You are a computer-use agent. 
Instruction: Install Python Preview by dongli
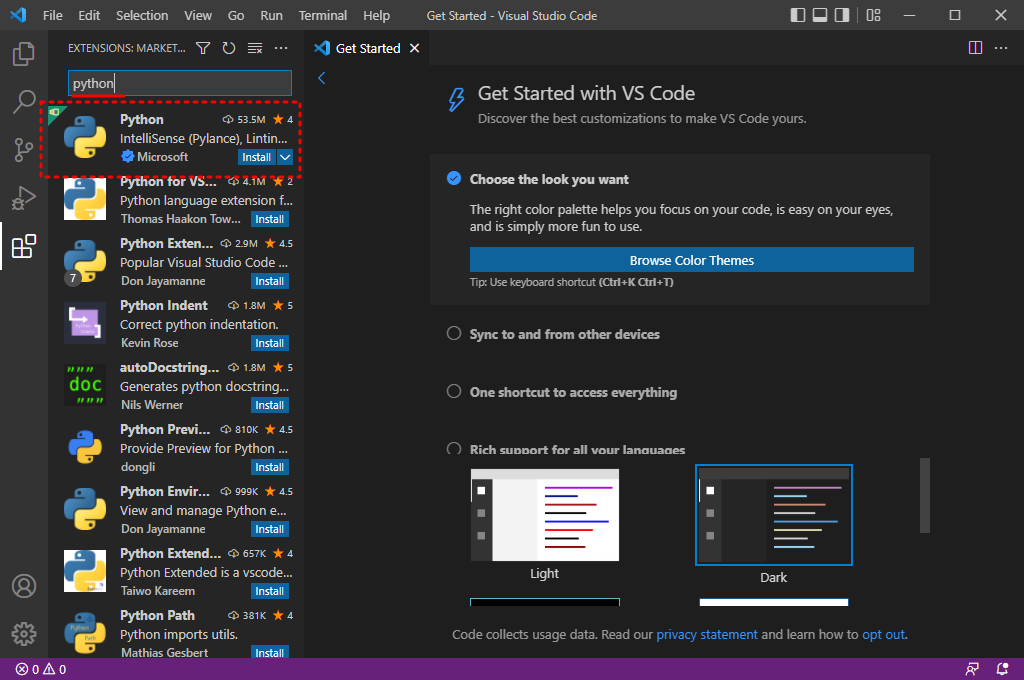(270, 468)
